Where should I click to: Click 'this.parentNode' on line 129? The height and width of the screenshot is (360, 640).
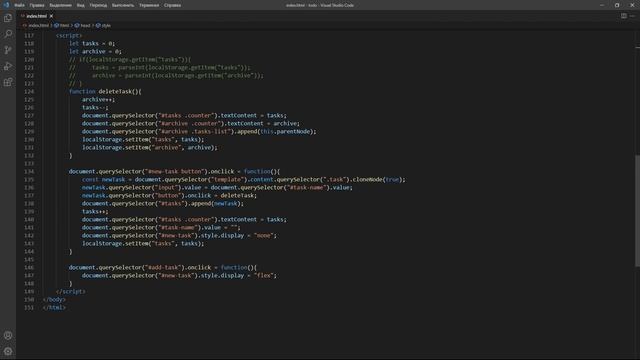(285, 132)
